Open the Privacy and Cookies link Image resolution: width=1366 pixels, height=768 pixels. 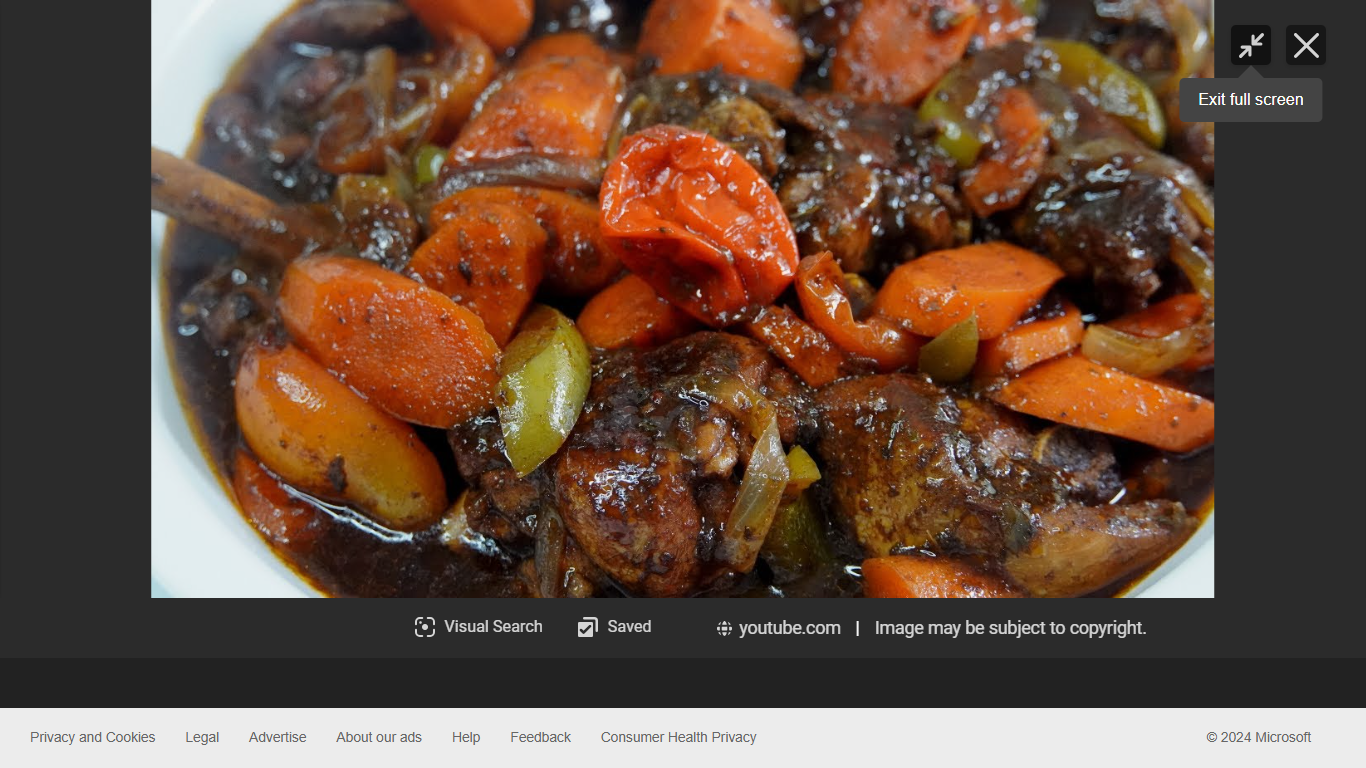(92, 737)
